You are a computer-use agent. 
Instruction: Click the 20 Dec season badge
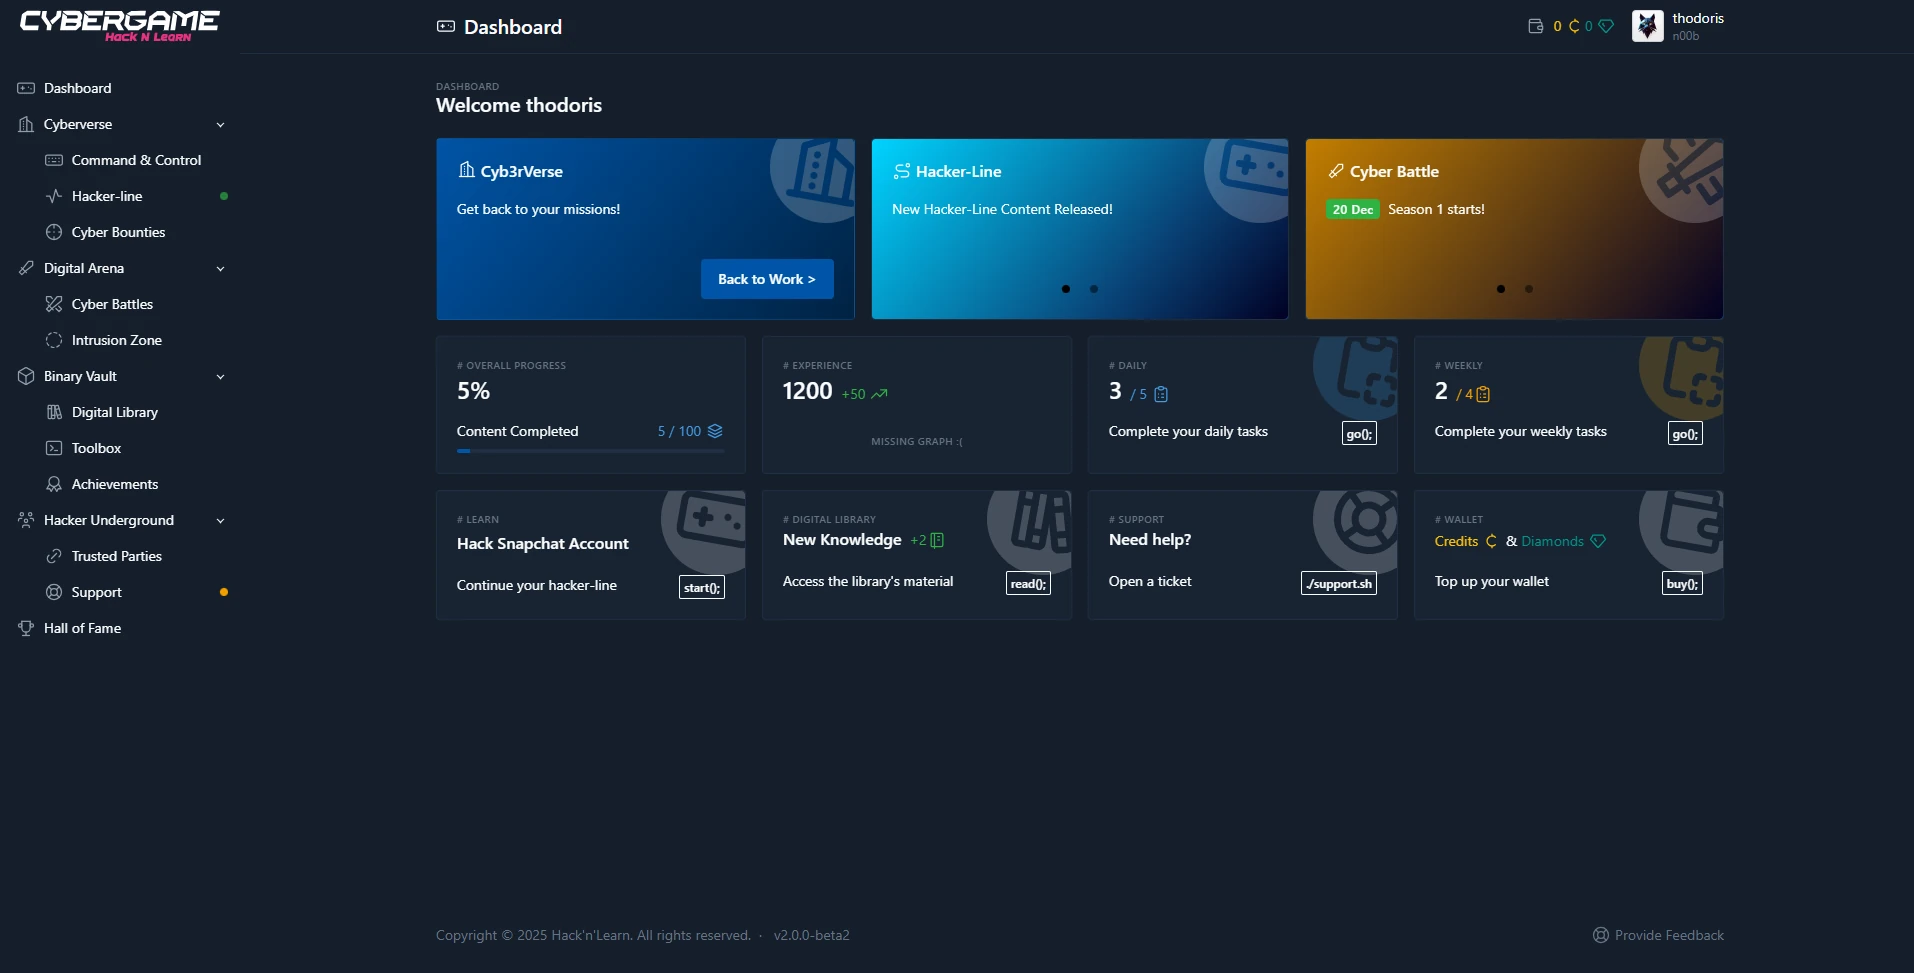click(1352, 209)
